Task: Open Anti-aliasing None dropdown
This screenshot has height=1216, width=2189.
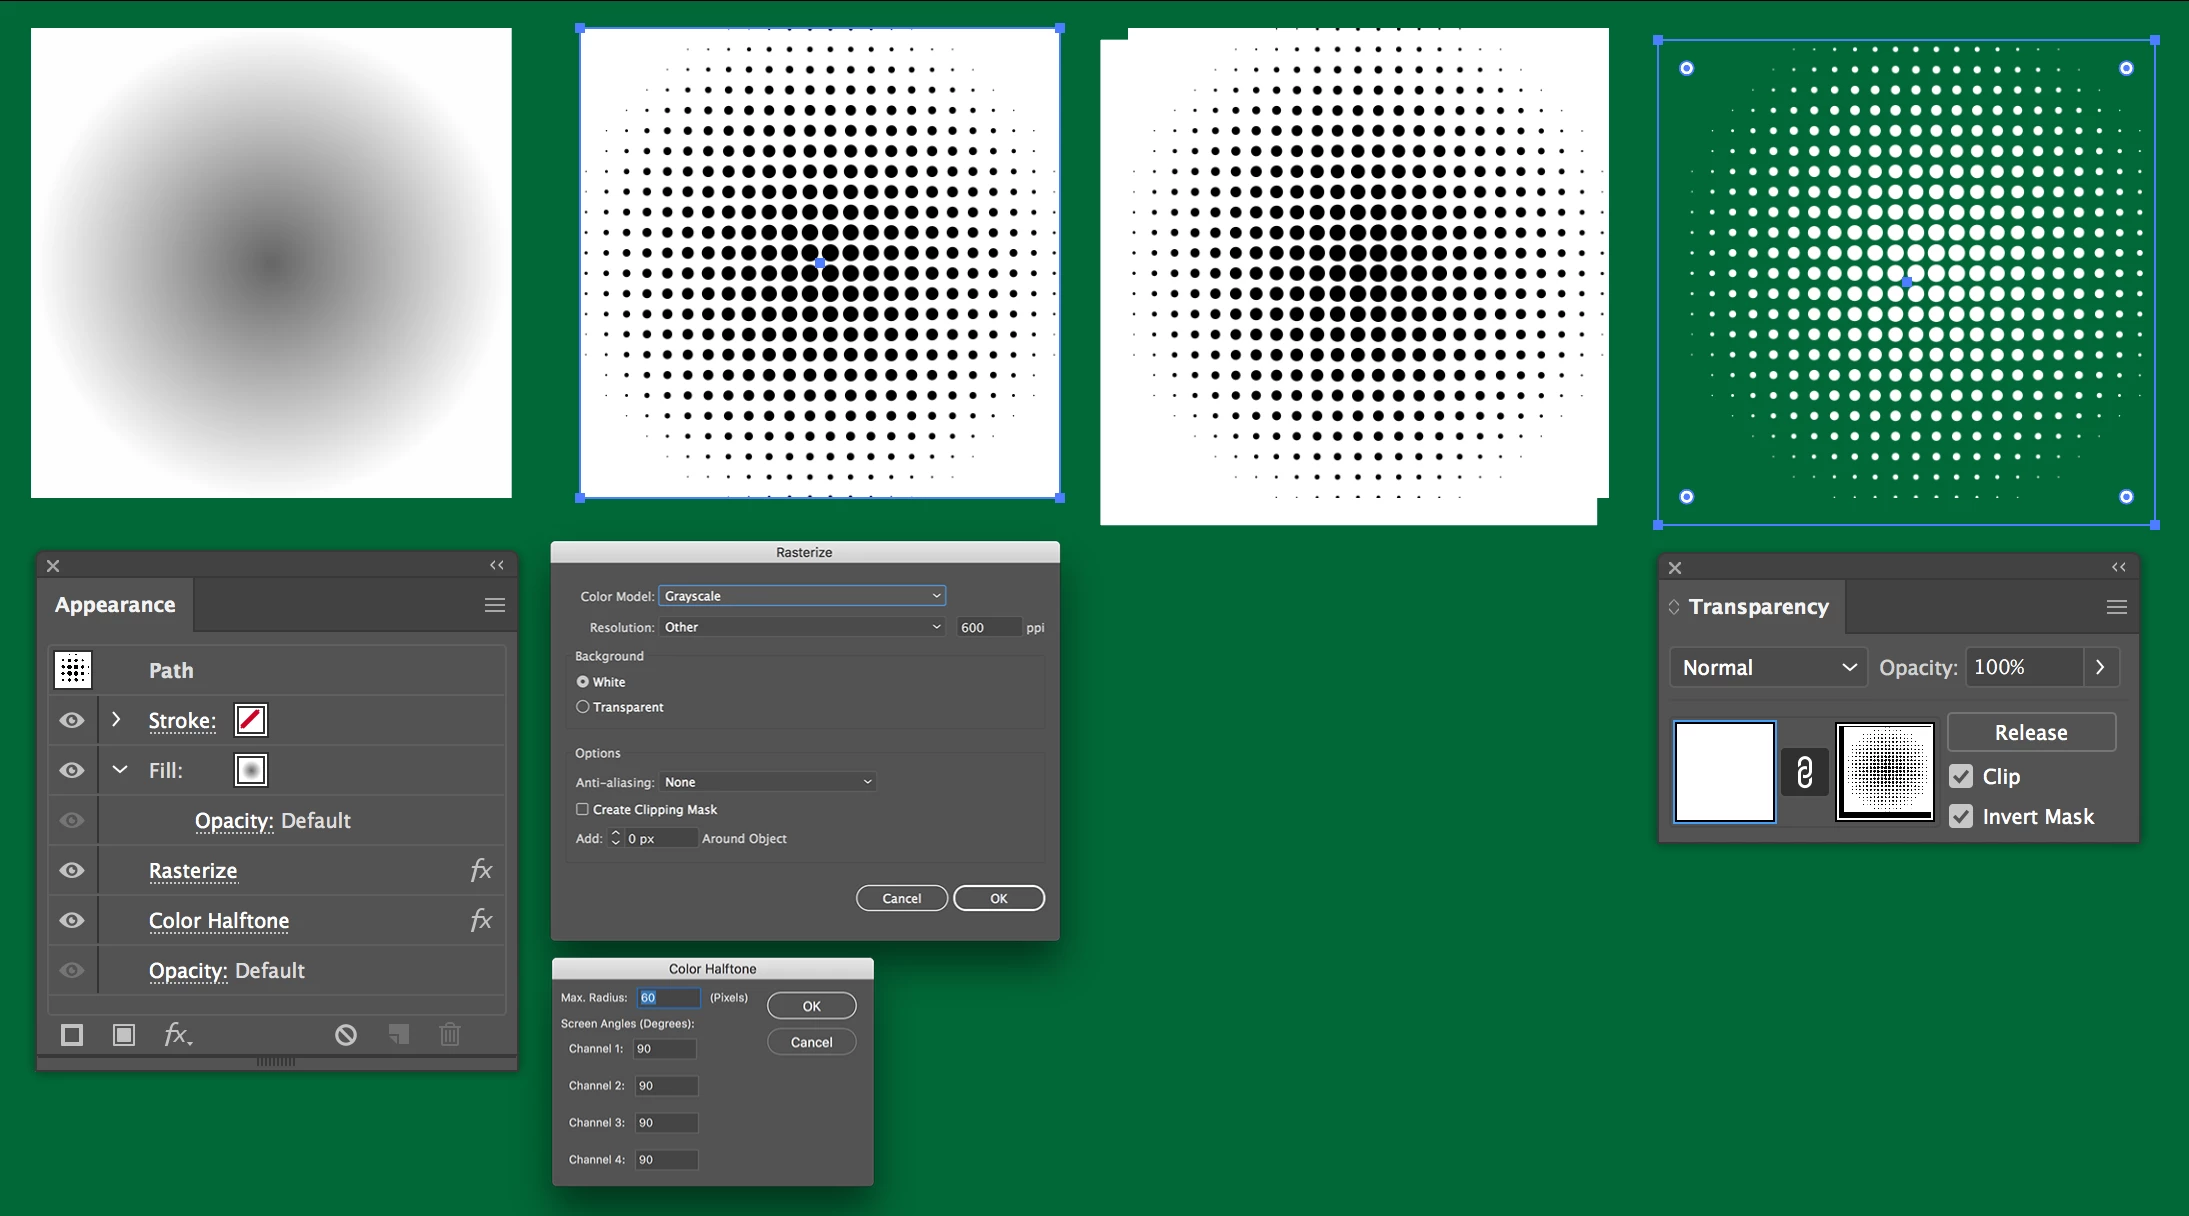Action: (768, 782)
